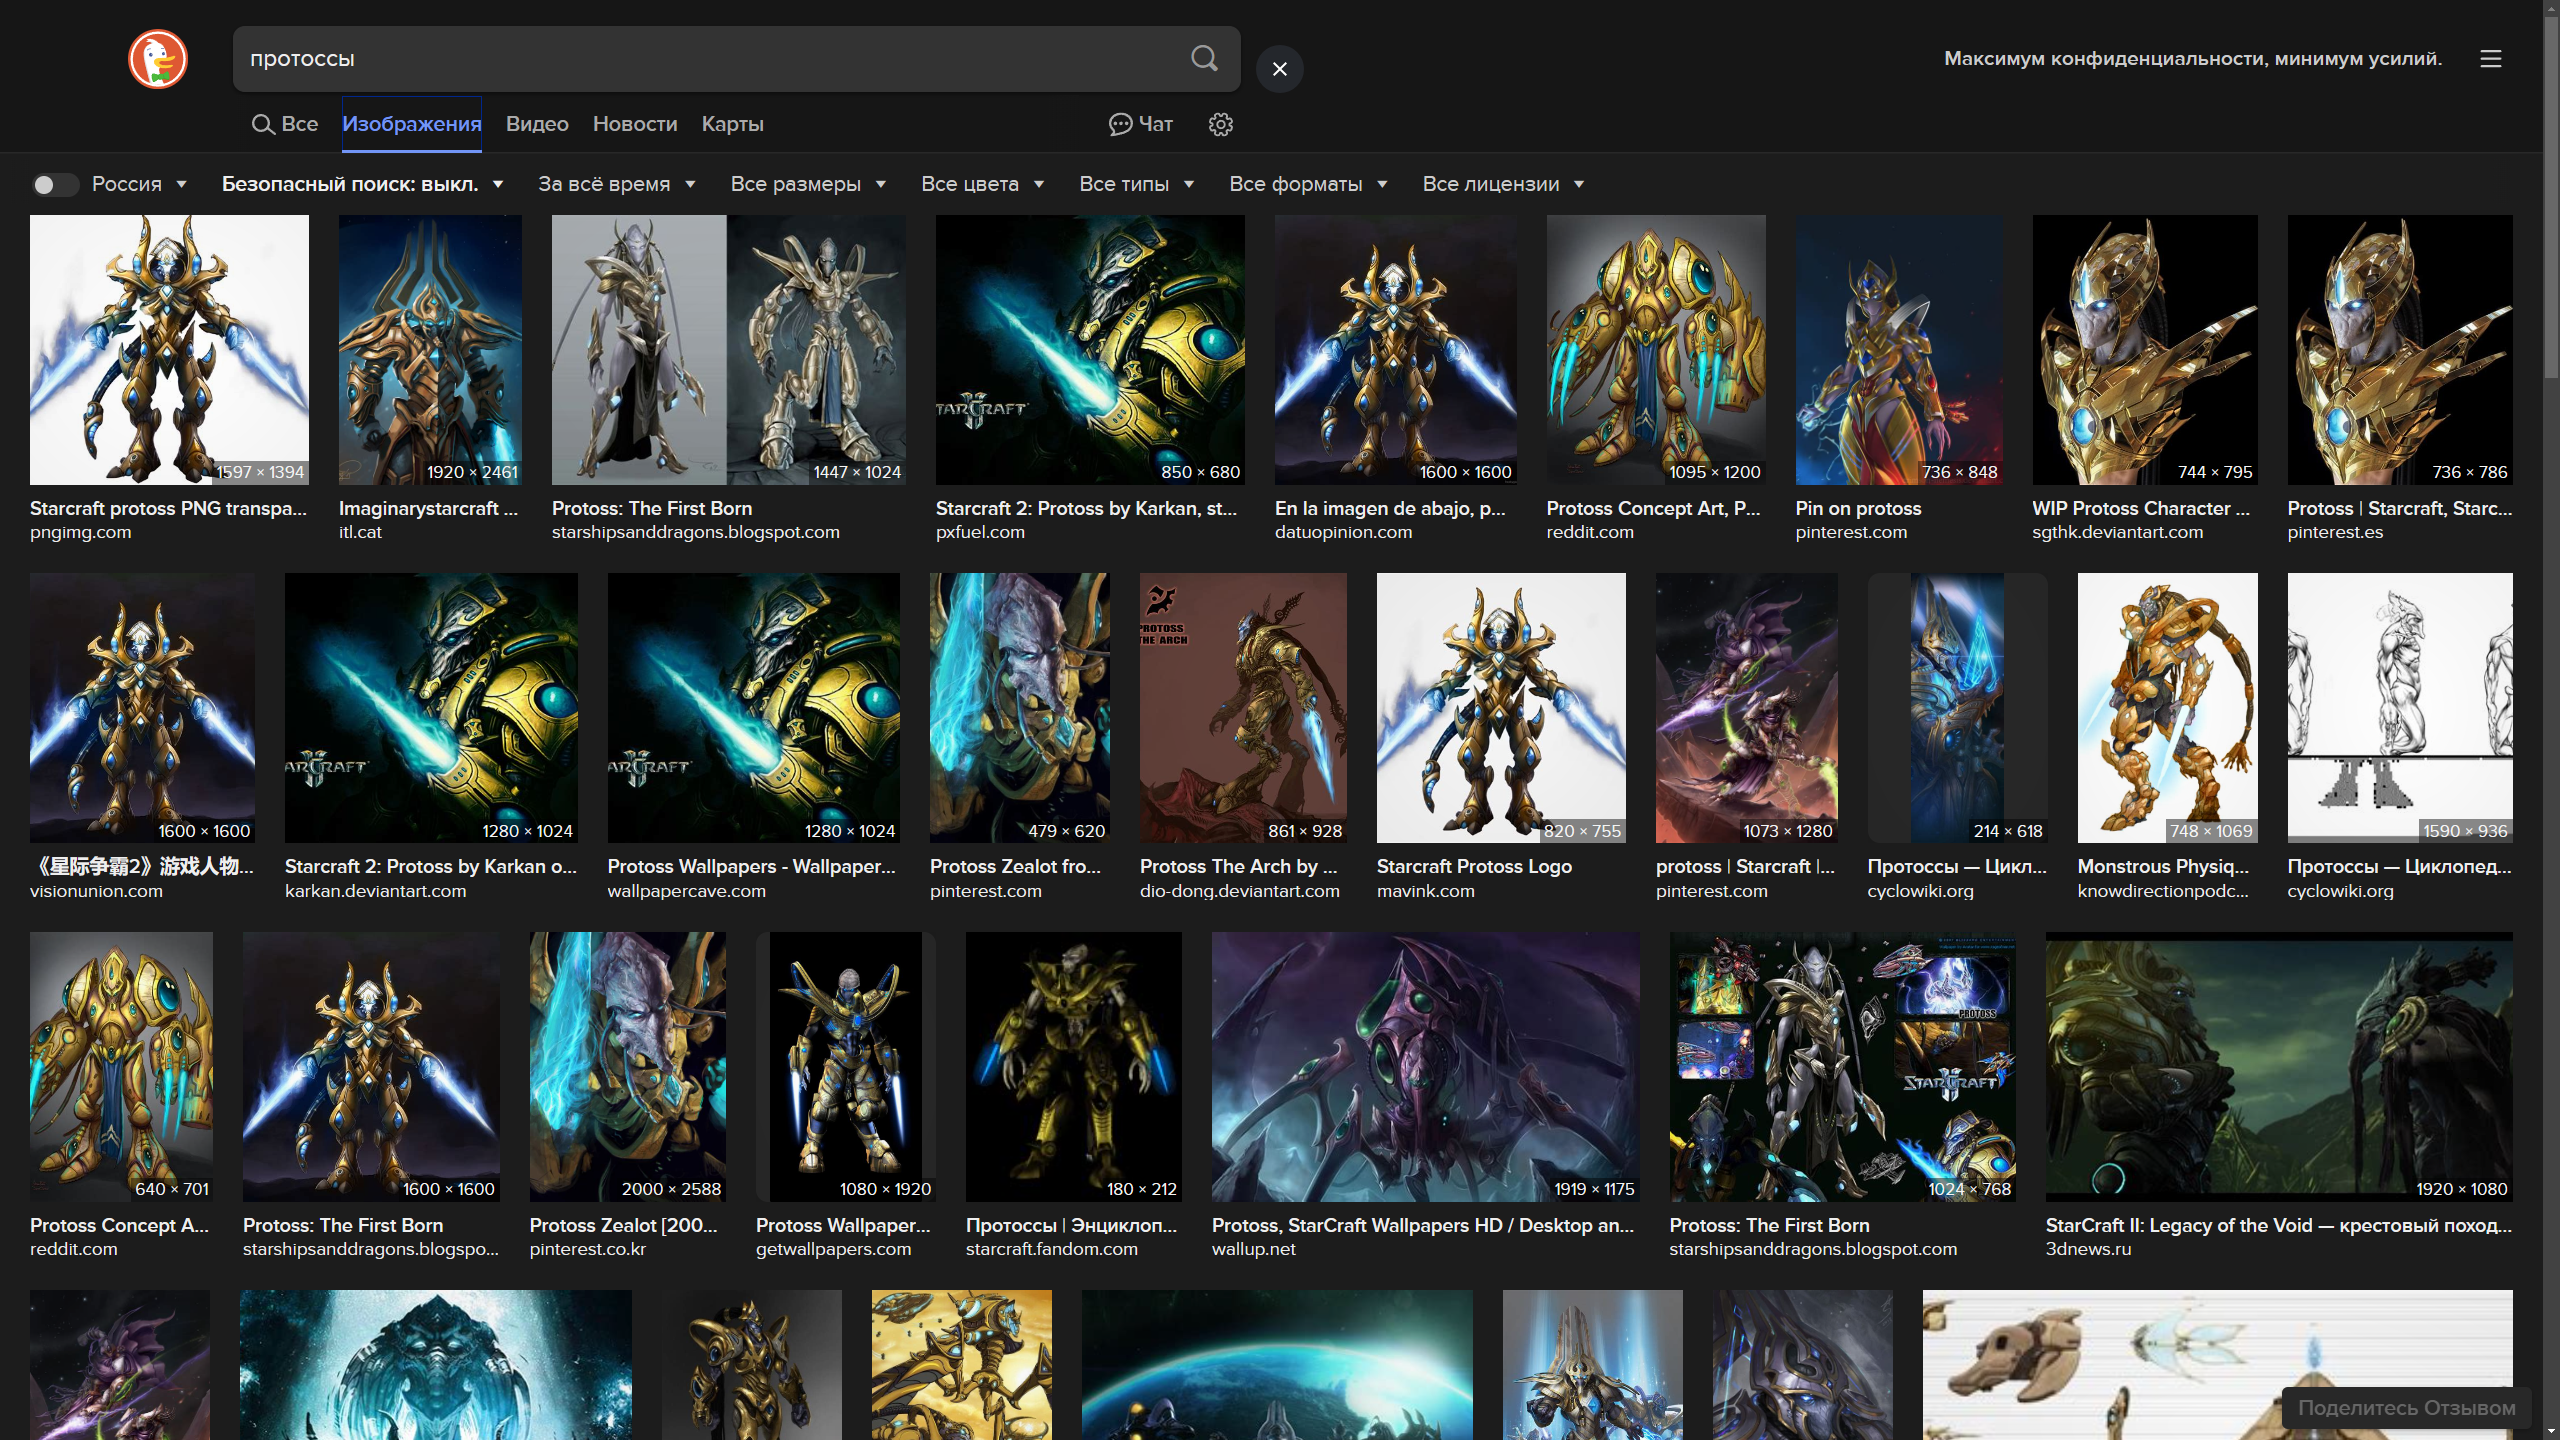This screenshot has width=2560, height=1440.
Task: Expand the Россия region dropdown
Action: 140,184
